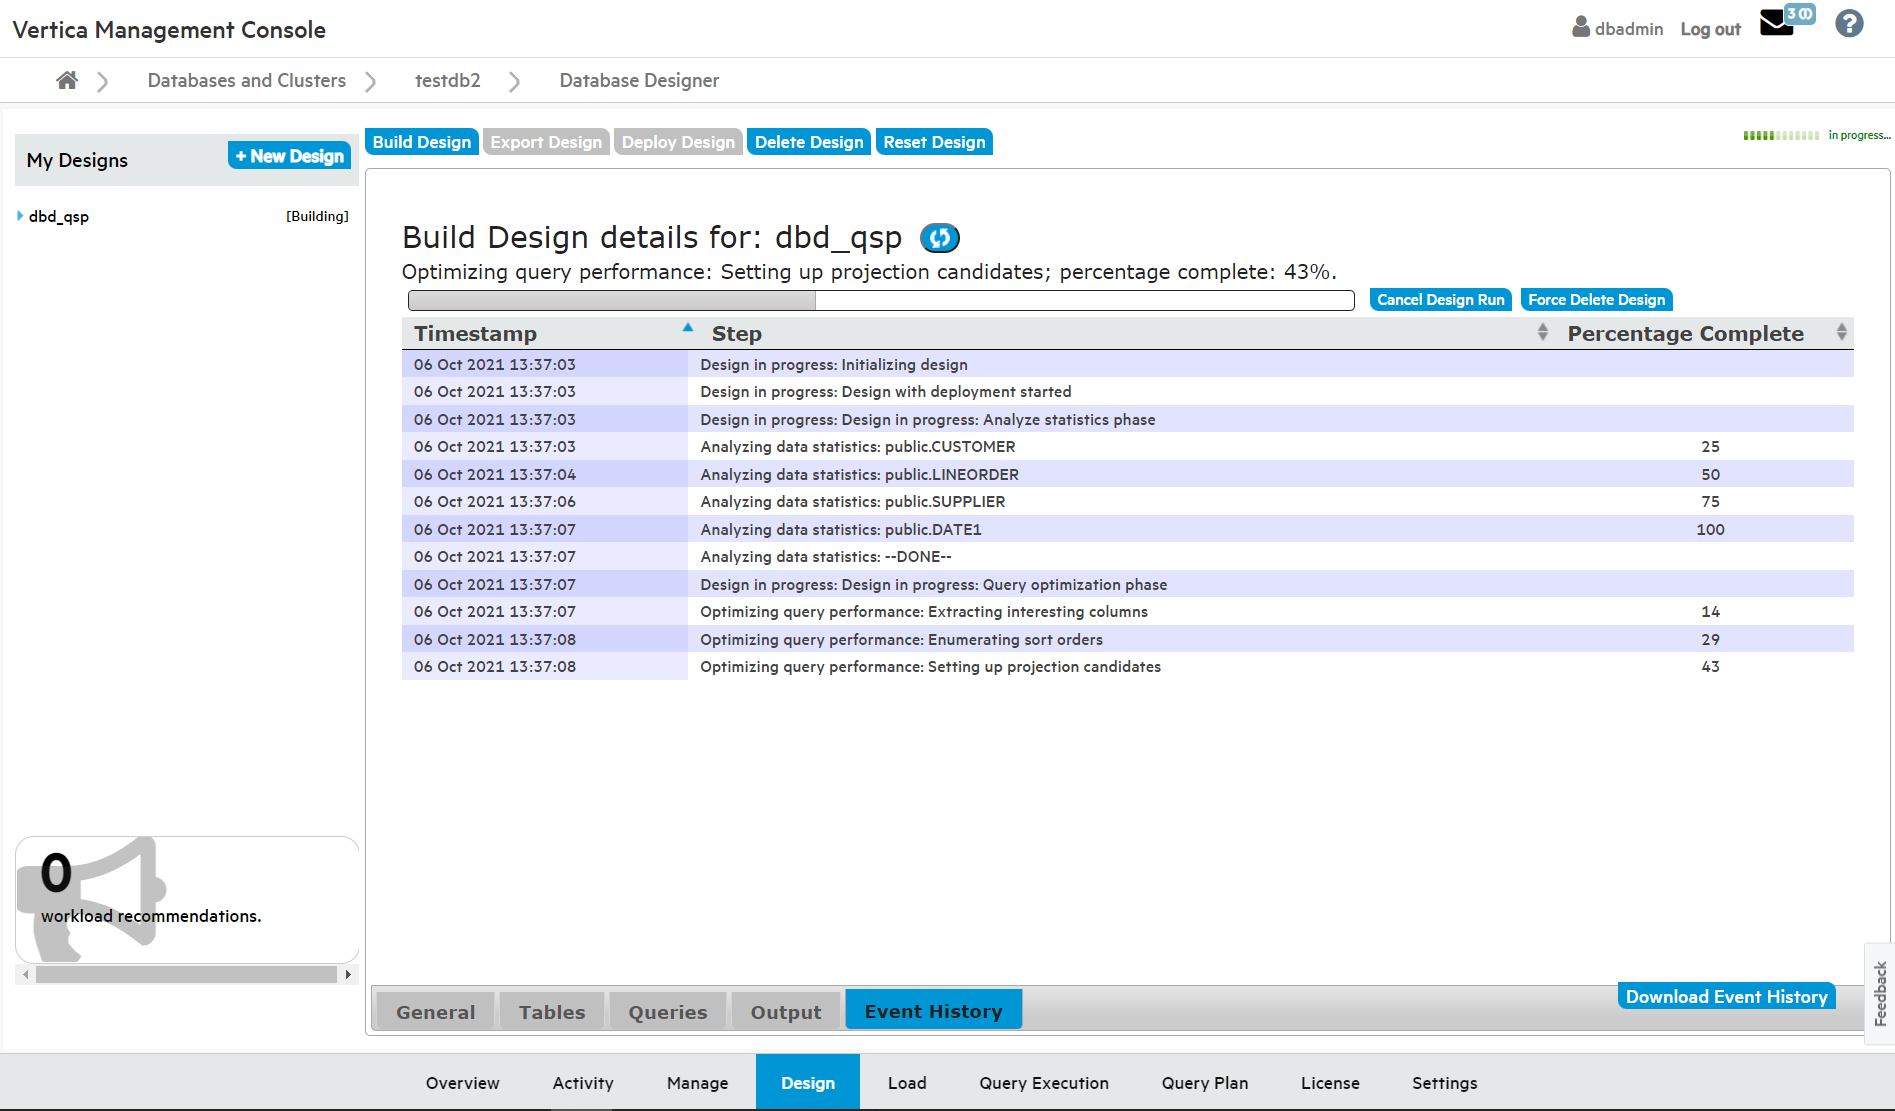Click the dbadmin user icon
The width and height of the screenshot is (1895, 1111).
(x=1581, y=27)
